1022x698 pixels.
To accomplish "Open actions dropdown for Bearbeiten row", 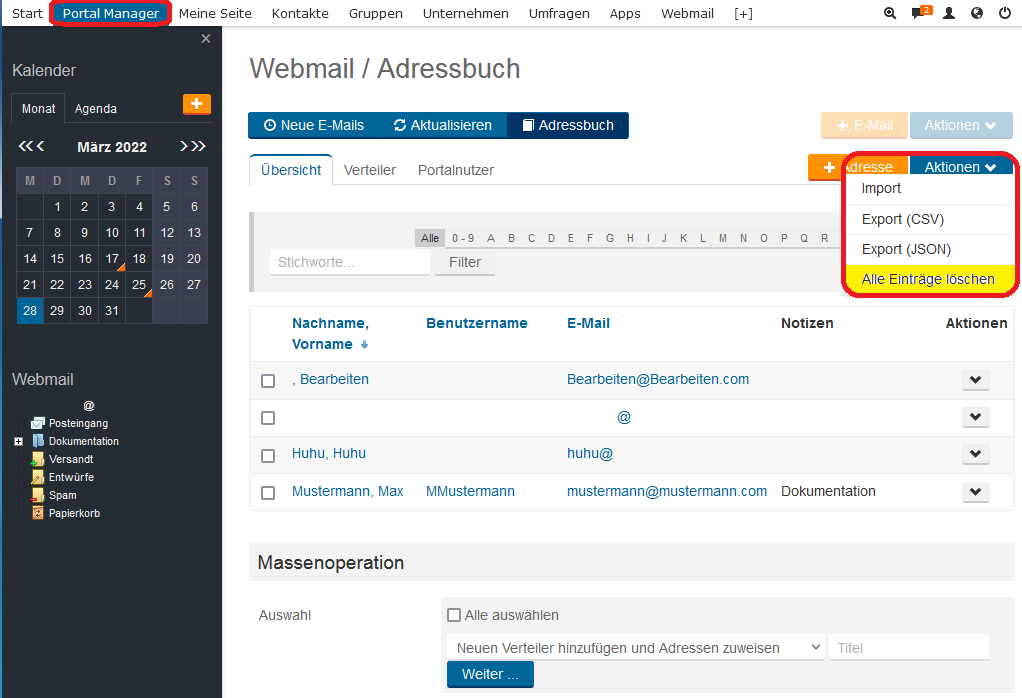I will click(x=976, y=380).
